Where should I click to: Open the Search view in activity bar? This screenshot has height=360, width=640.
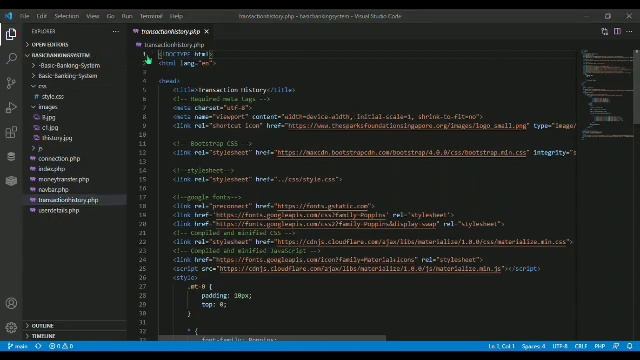pyautogui.click(x=11, y=58)
